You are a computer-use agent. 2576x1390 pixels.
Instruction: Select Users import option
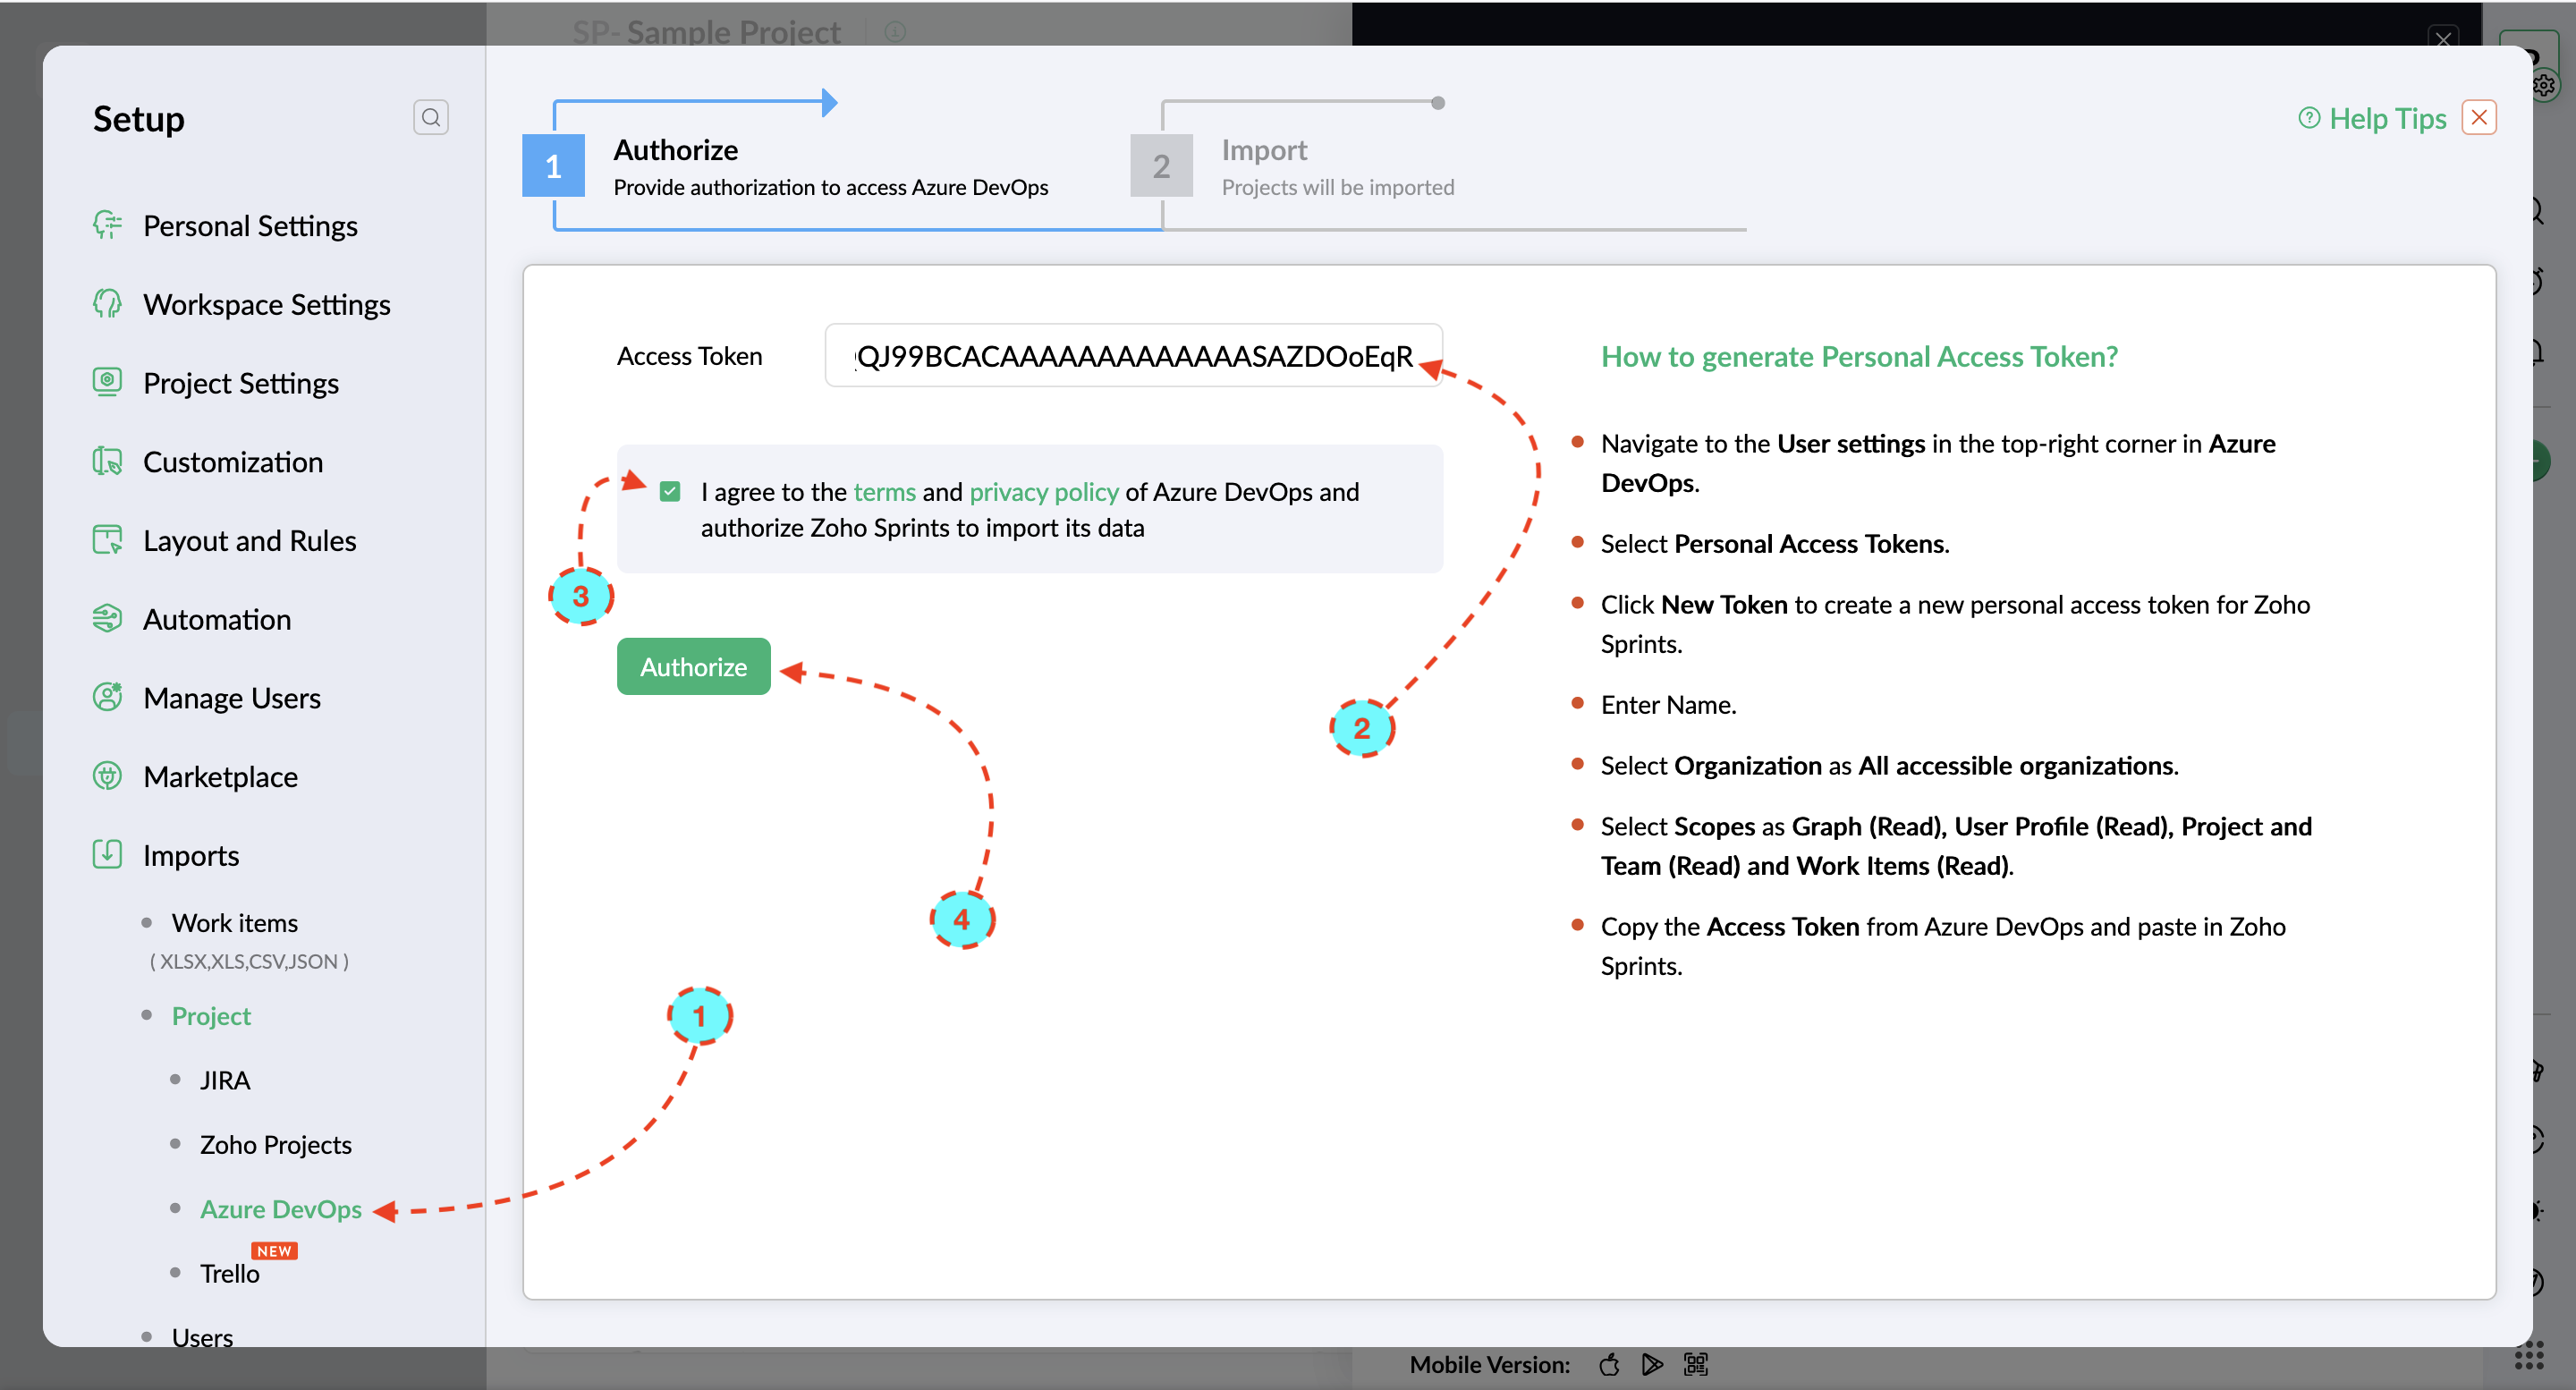pos(202,1336)
